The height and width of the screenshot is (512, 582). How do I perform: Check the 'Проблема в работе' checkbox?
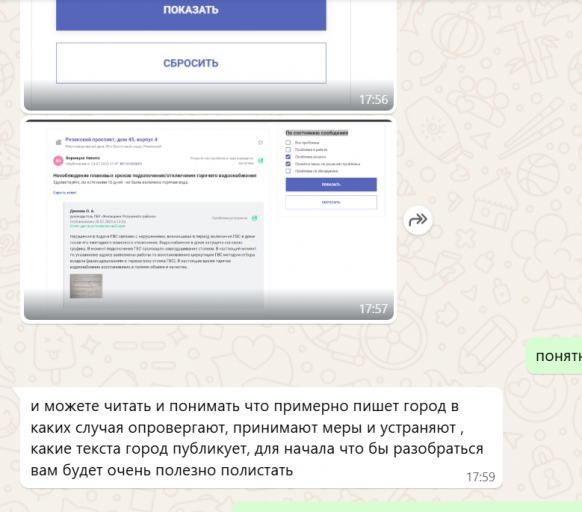[288, 150]
